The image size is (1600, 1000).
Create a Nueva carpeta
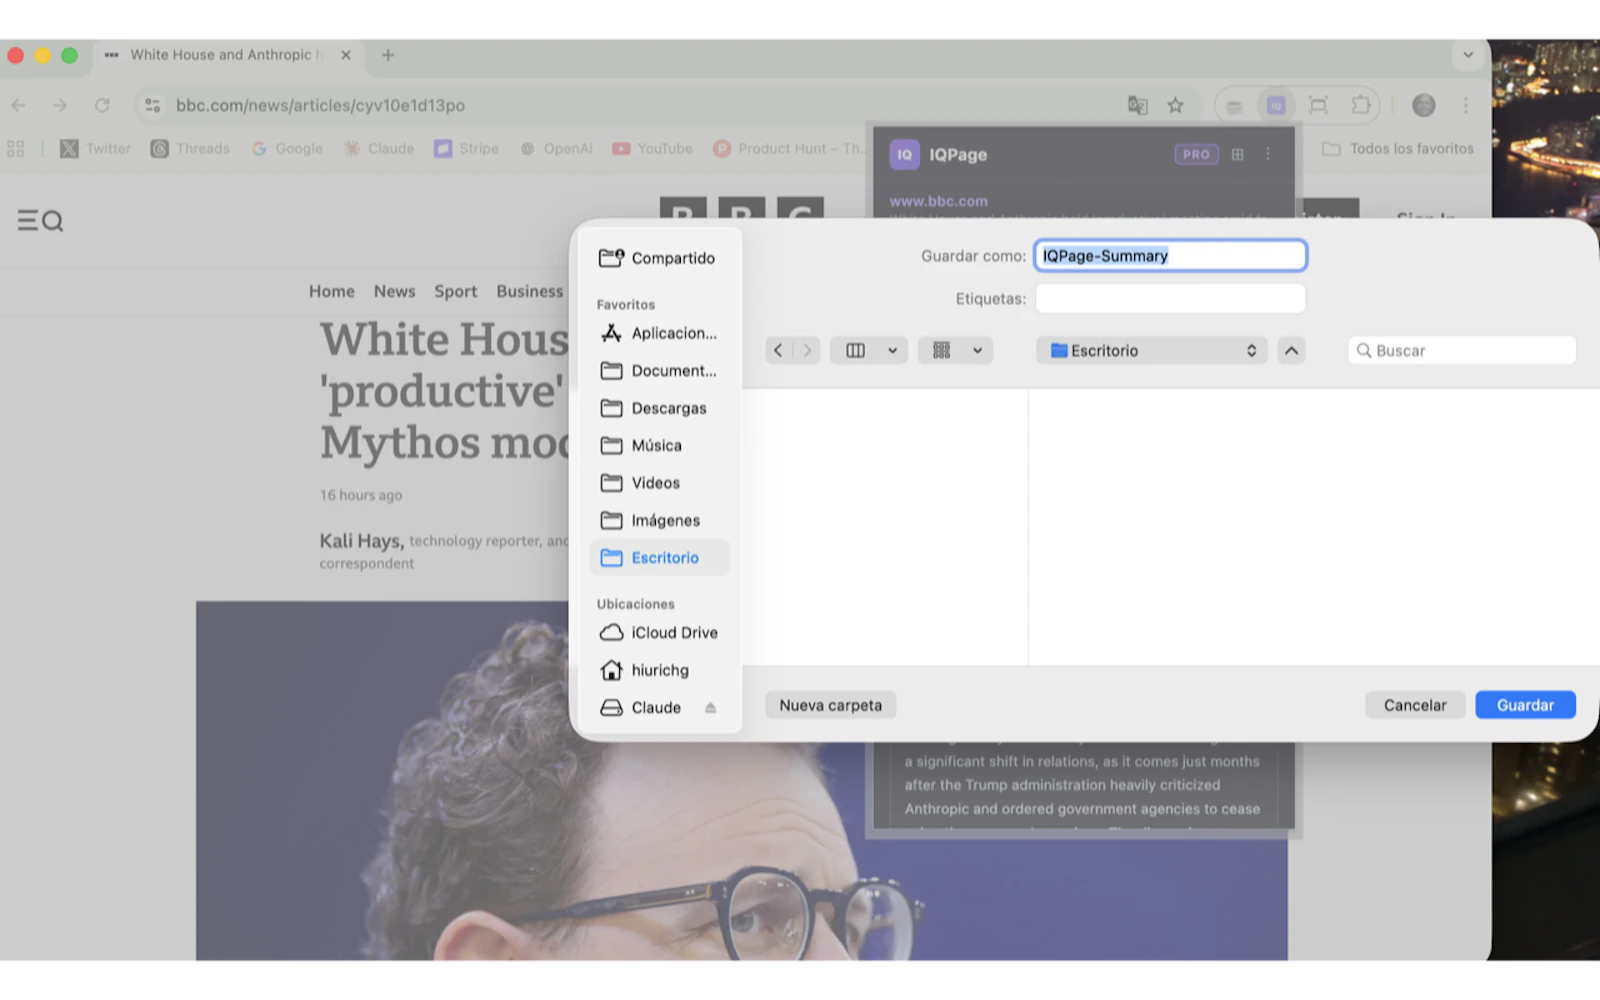point(831,705)
